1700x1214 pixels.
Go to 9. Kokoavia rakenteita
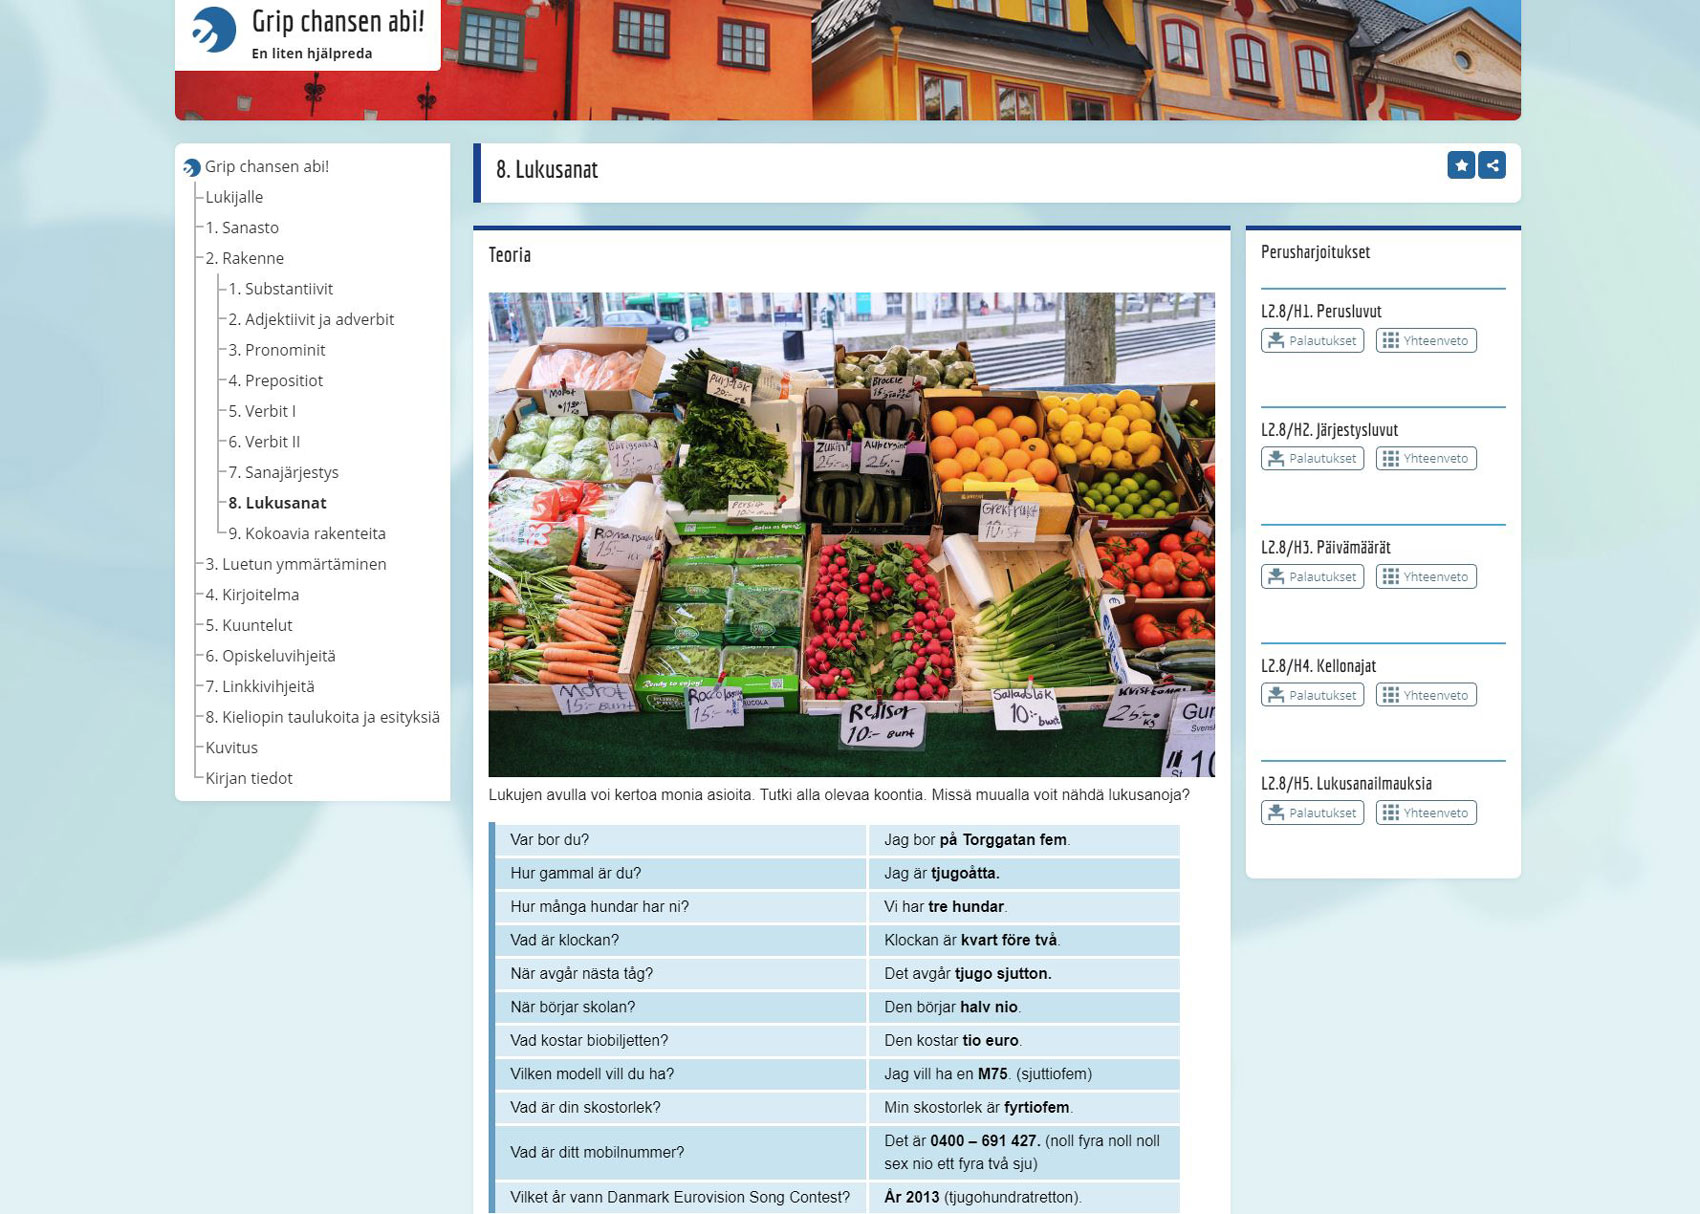307,534
